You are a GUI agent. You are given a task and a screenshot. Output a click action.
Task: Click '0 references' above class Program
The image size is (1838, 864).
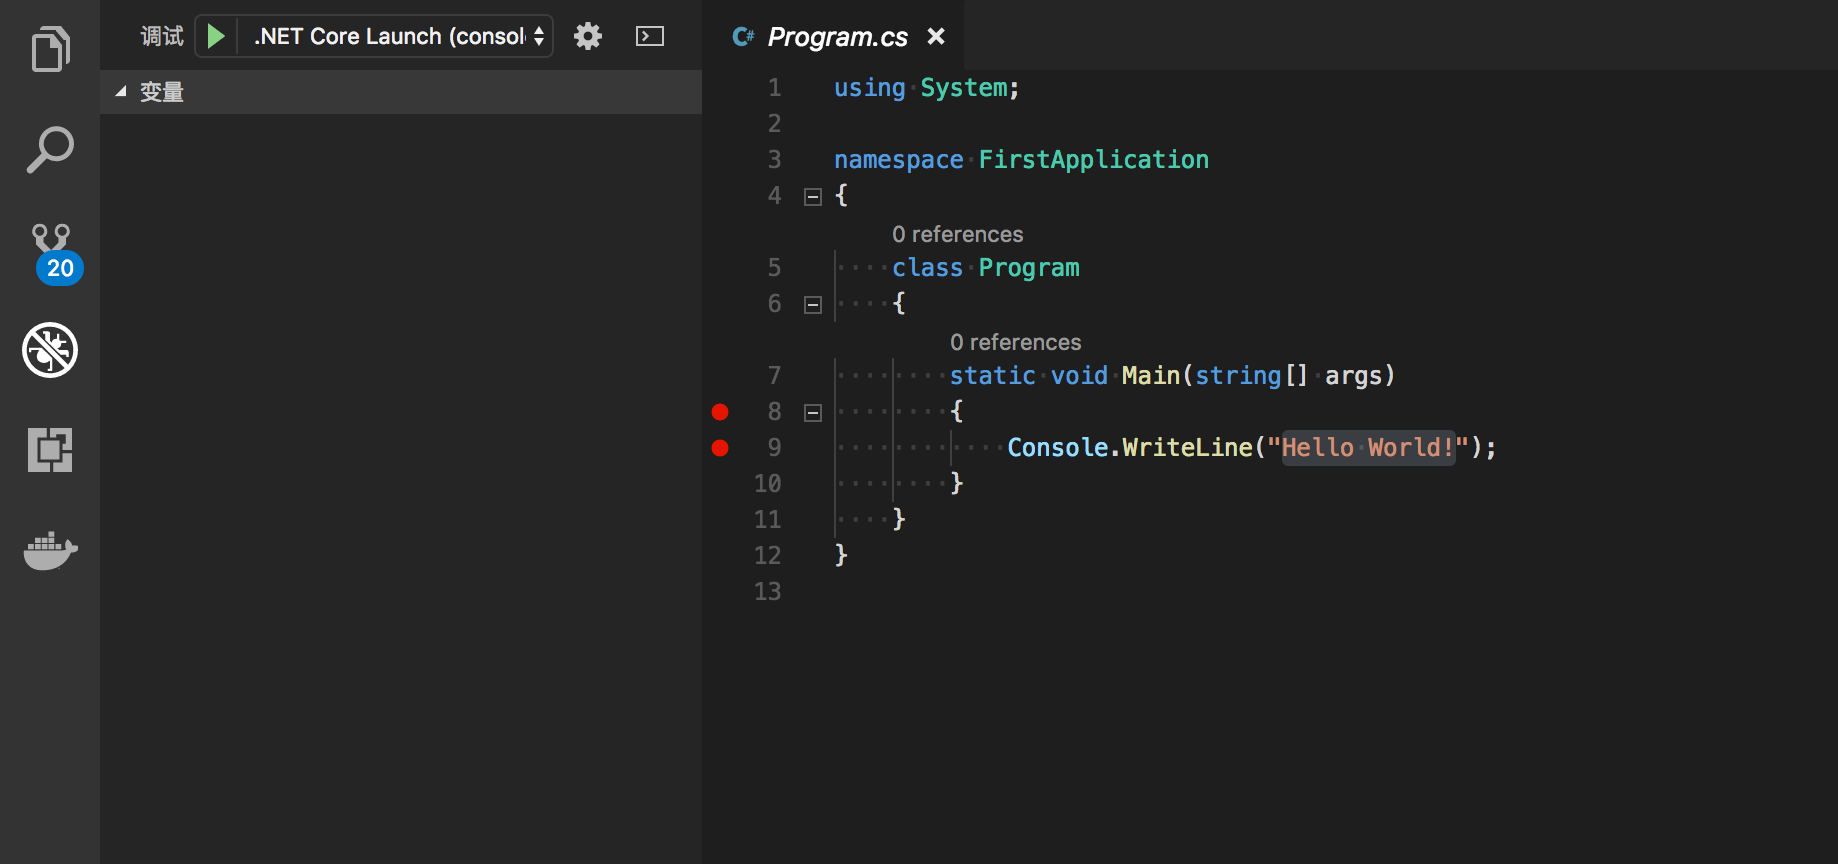tap(957, 234)
